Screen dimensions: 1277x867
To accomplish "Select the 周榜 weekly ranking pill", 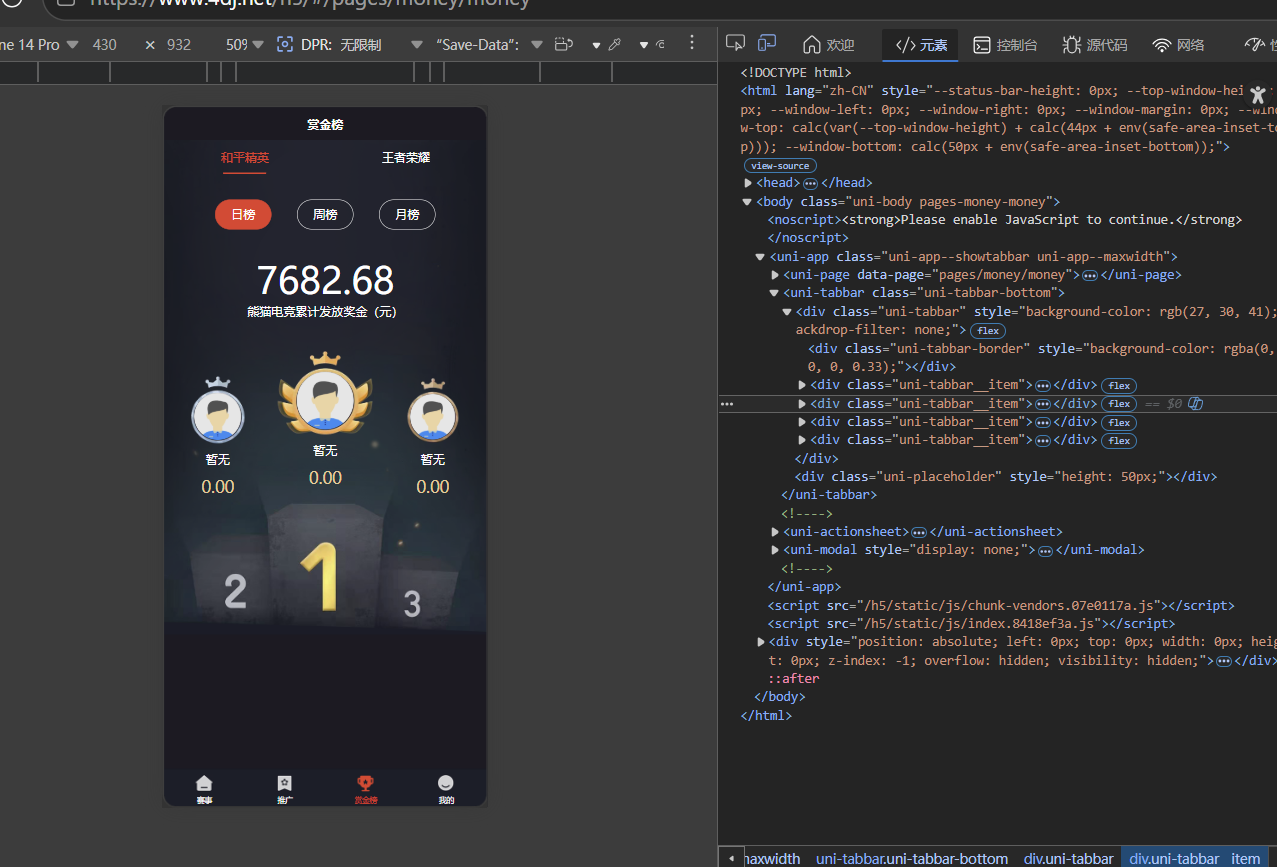I will (325, 215).
